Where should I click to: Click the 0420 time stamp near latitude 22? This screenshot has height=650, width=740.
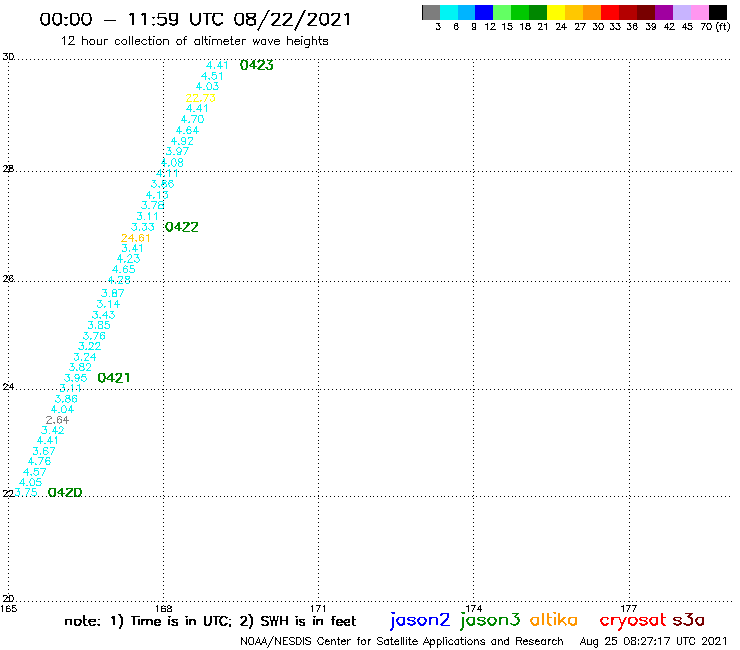(65, 492)
